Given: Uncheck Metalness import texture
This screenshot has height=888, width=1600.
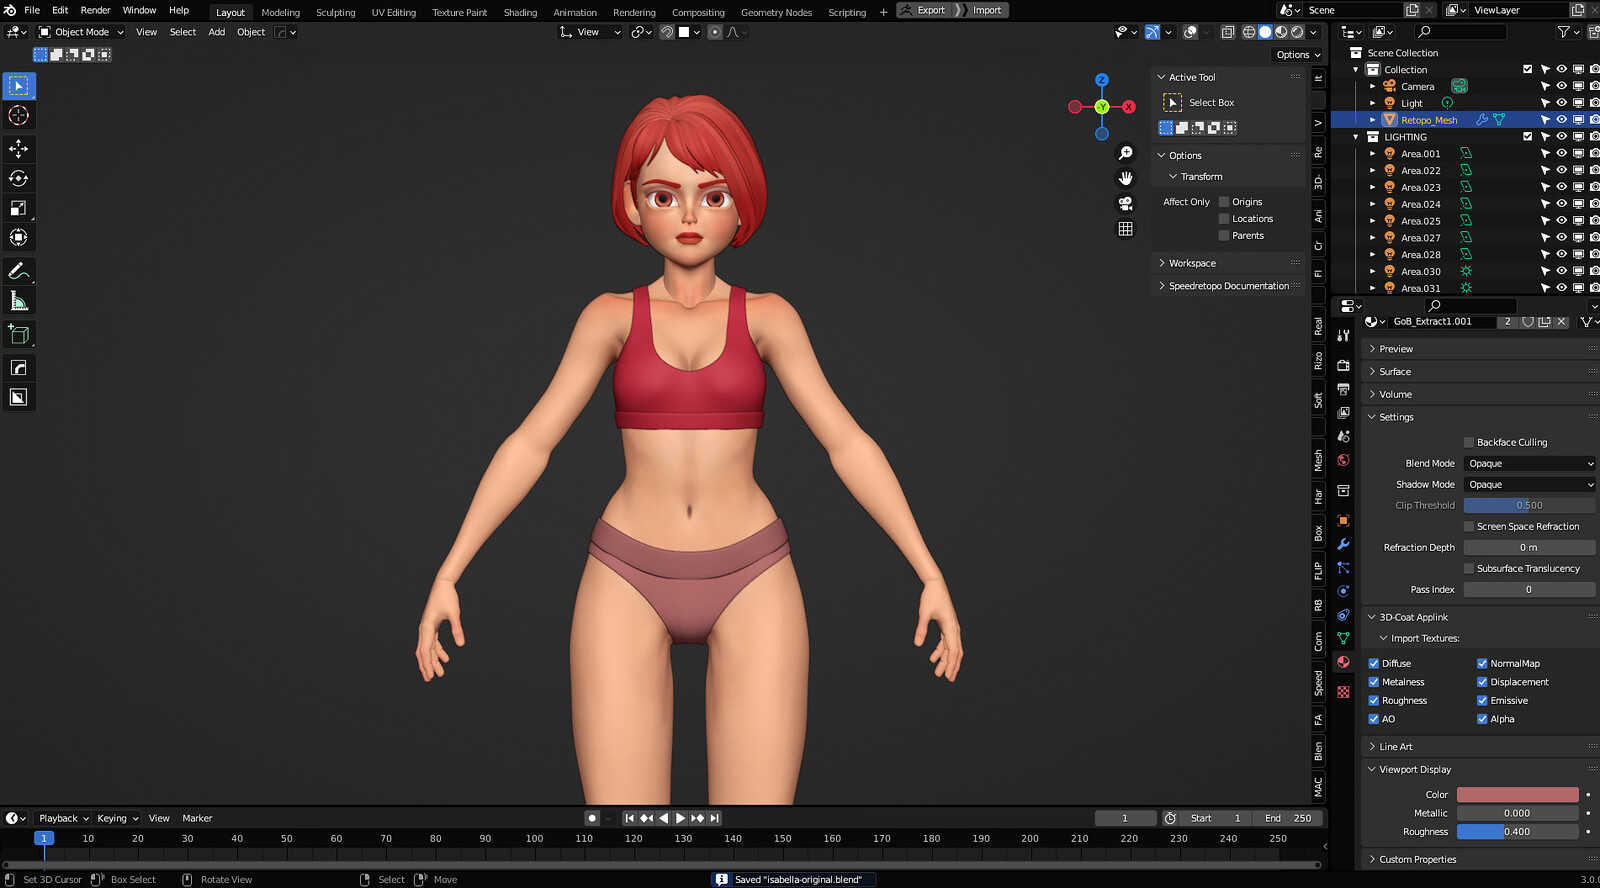Looking at the screenshot, I should point(1374,682).
